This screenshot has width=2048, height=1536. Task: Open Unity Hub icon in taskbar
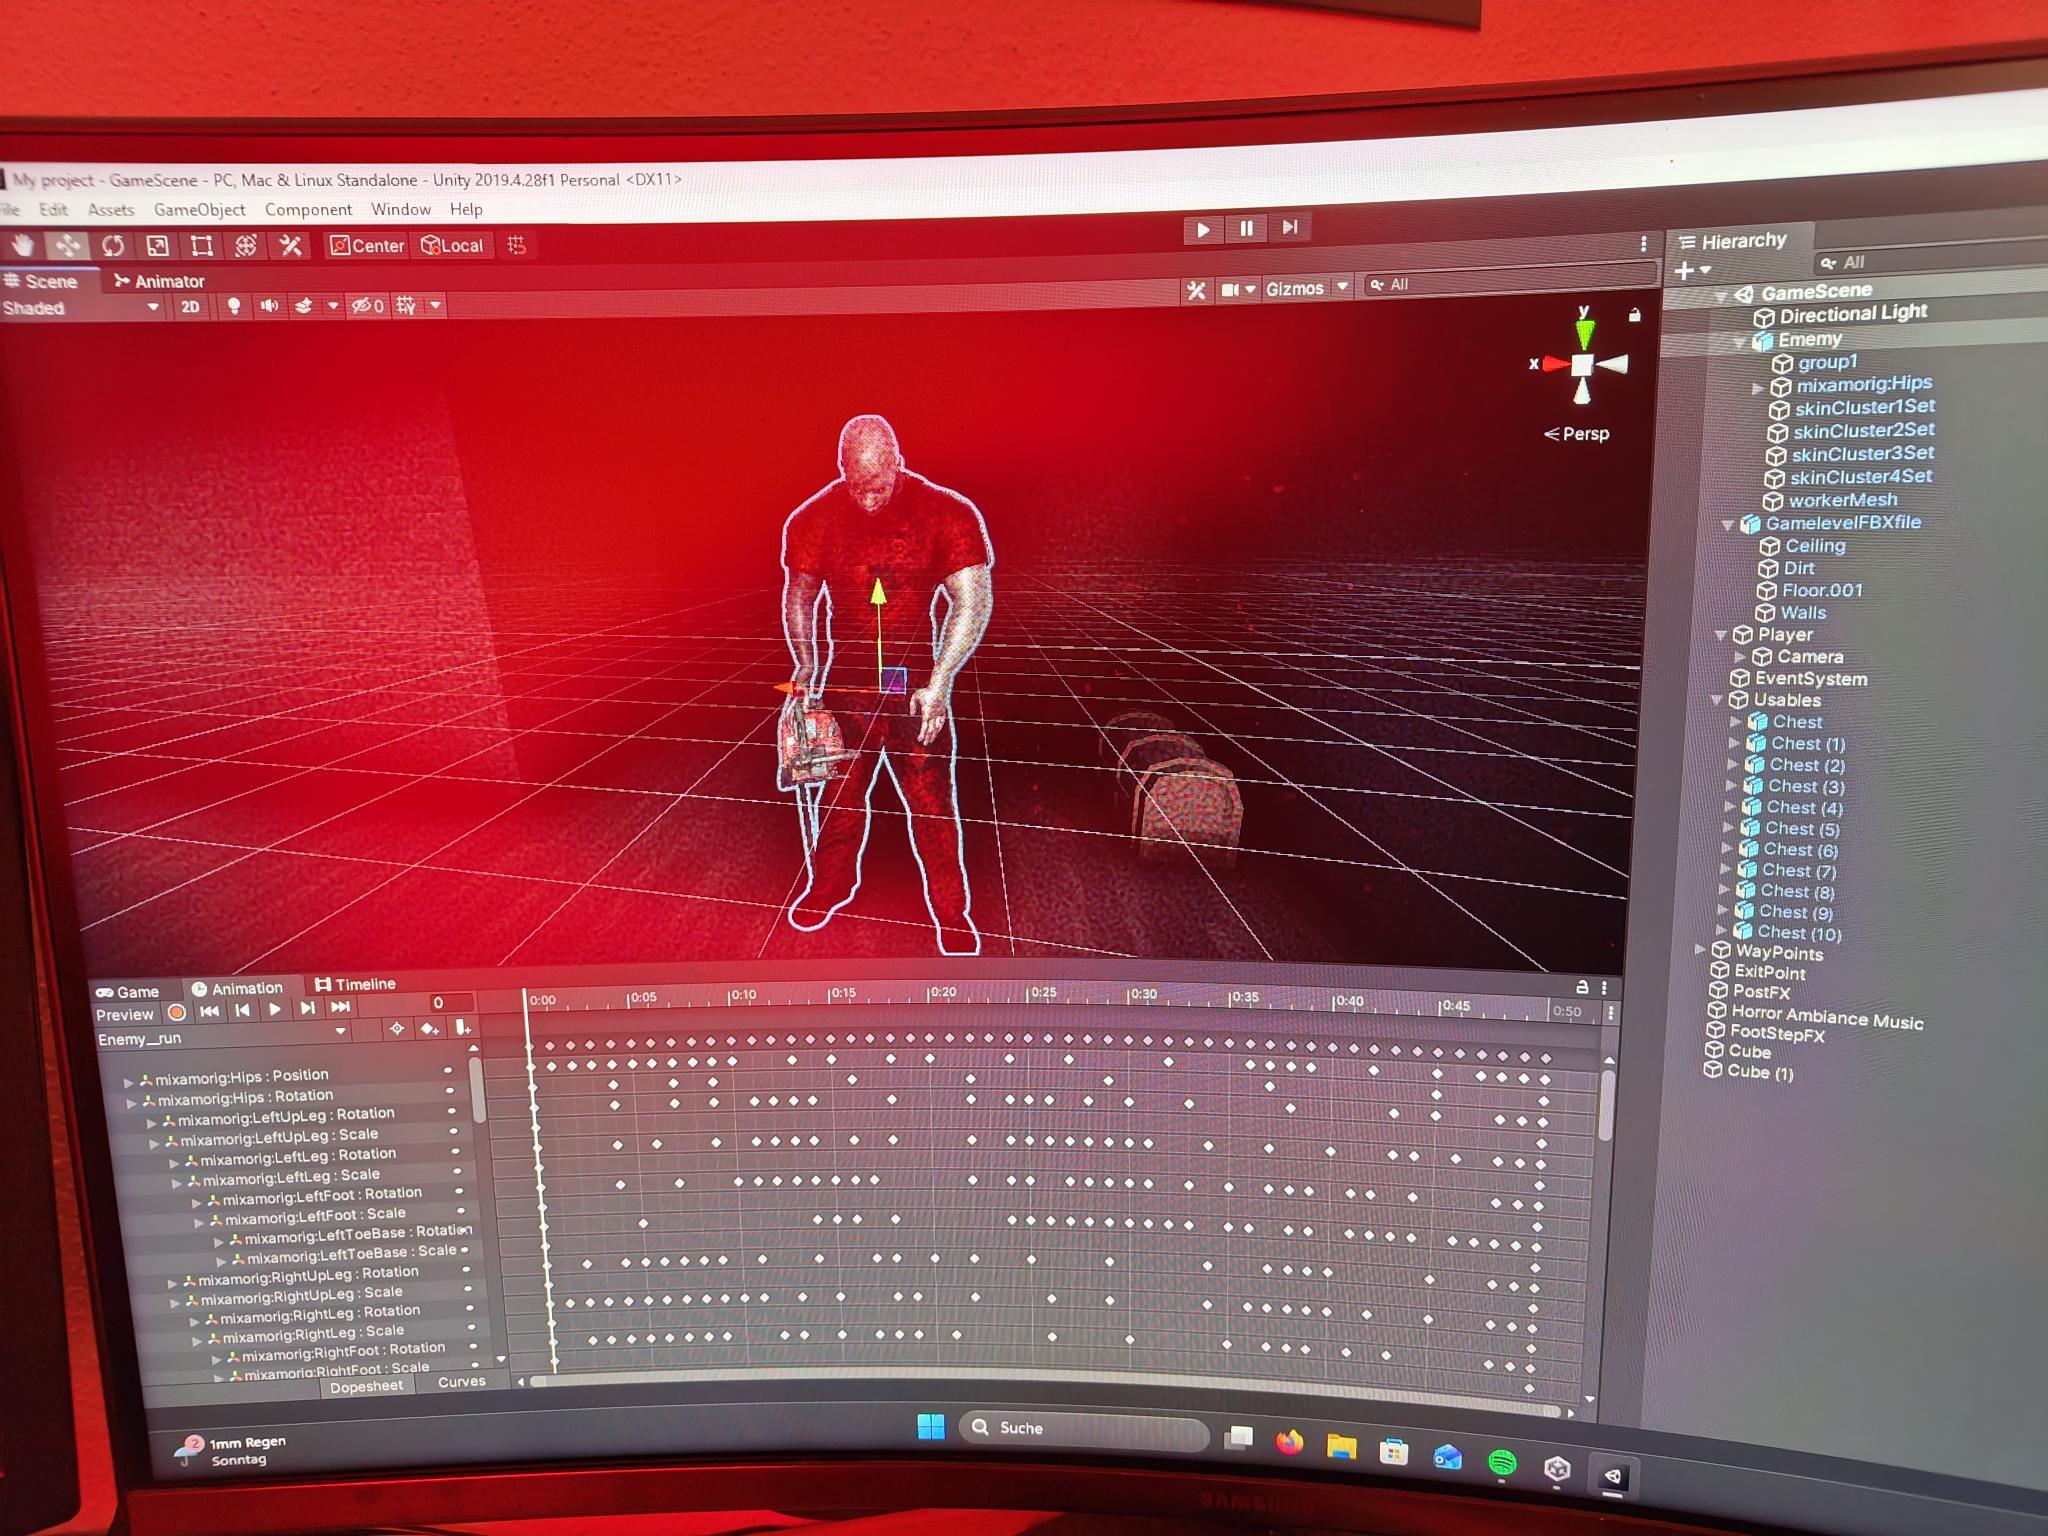point(1557,1469)
